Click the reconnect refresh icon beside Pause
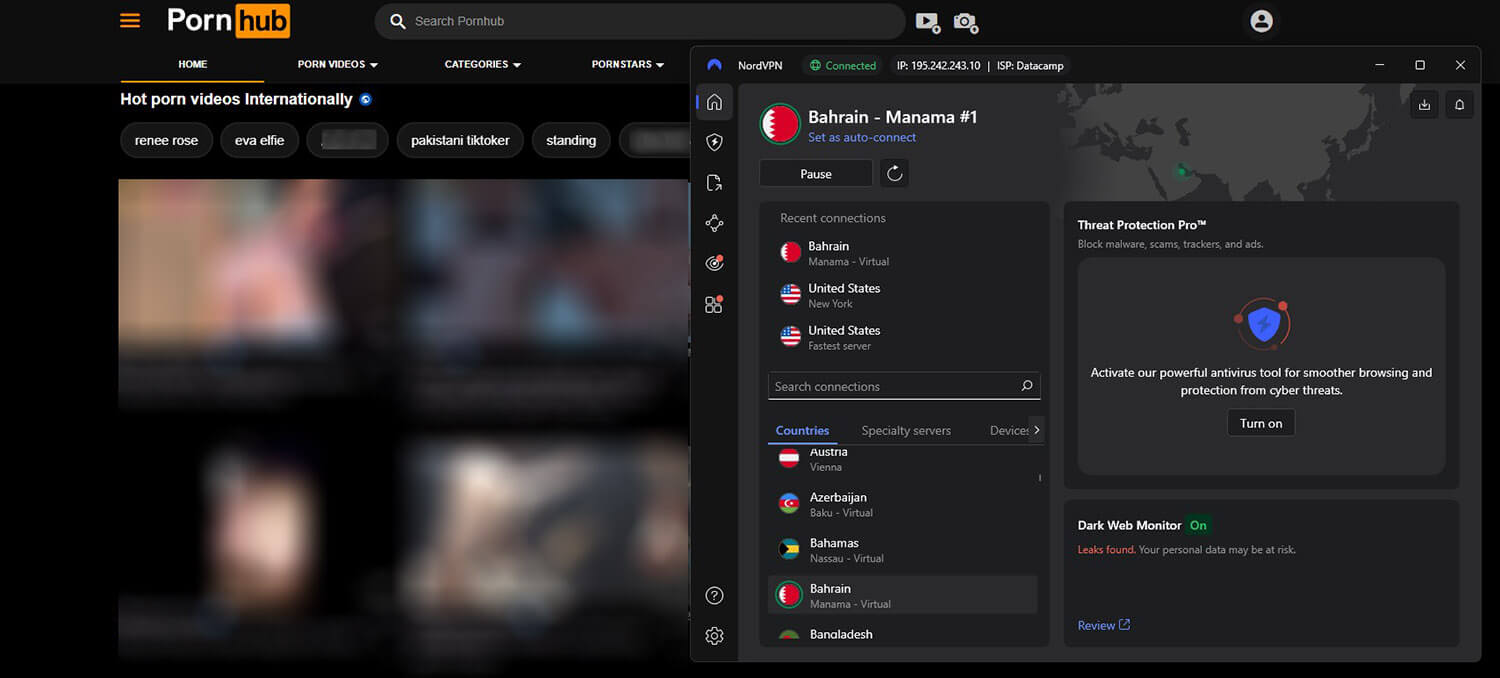The image size is (1500, 678). click(x=895, y=174)
